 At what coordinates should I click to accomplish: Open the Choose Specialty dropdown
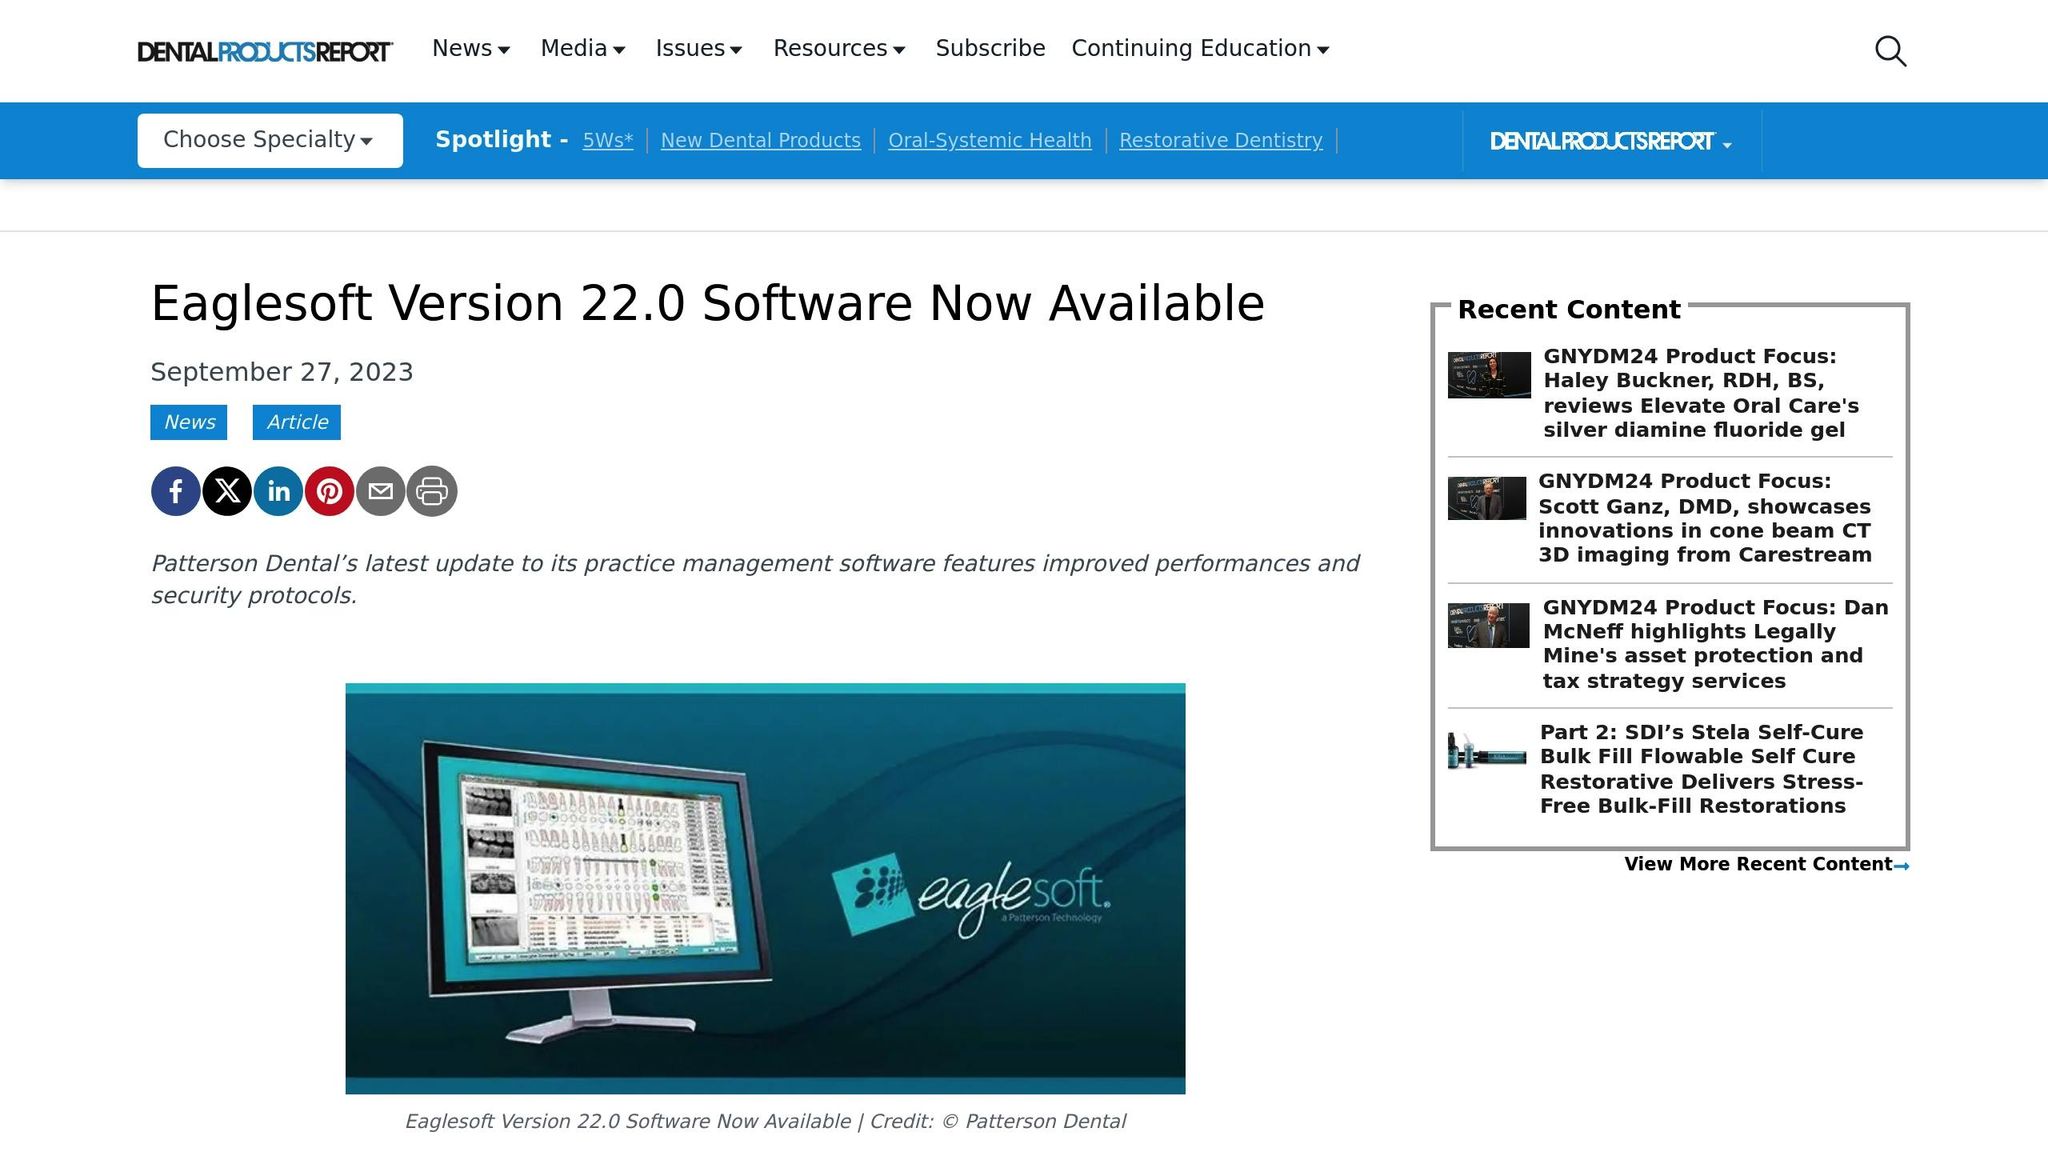click(268, 140)
